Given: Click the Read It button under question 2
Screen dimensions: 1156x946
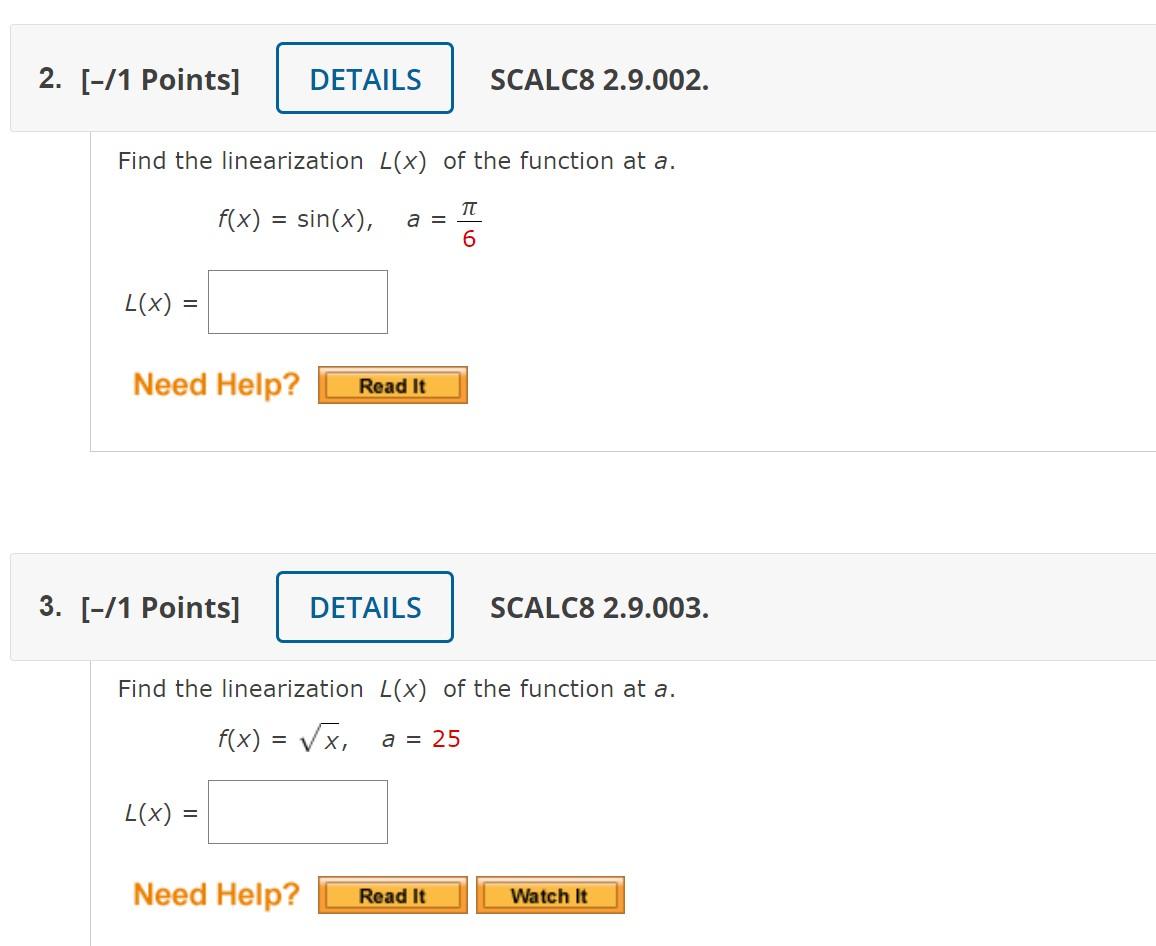Looking at the screenshot, I should 392,385.
